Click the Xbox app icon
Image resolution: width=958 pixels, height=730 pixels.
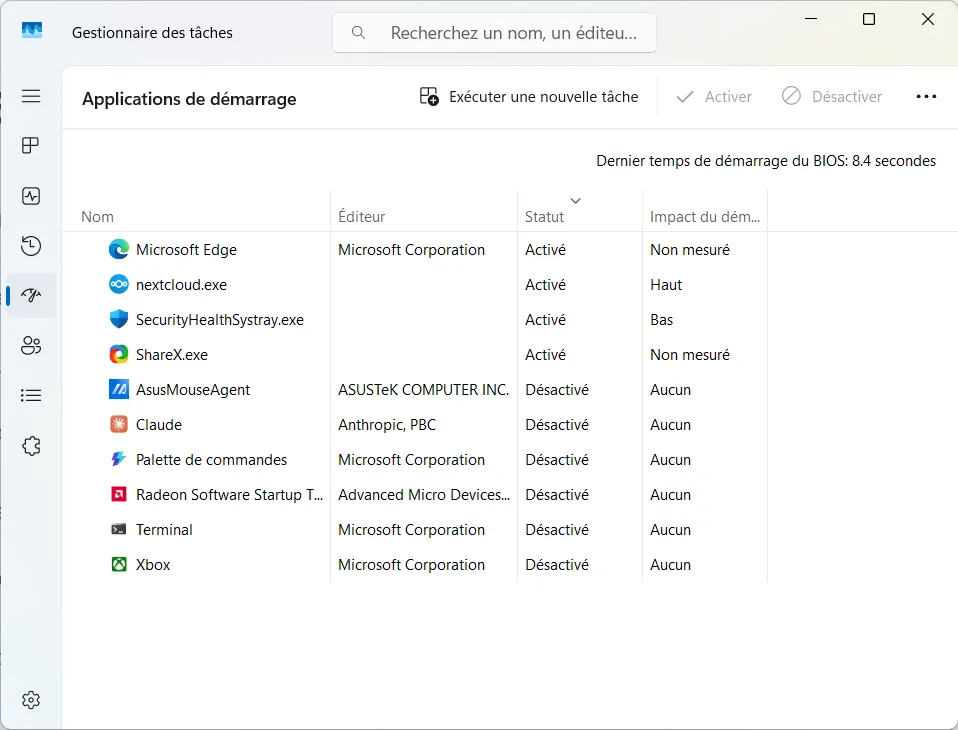[x=119, y=564]
